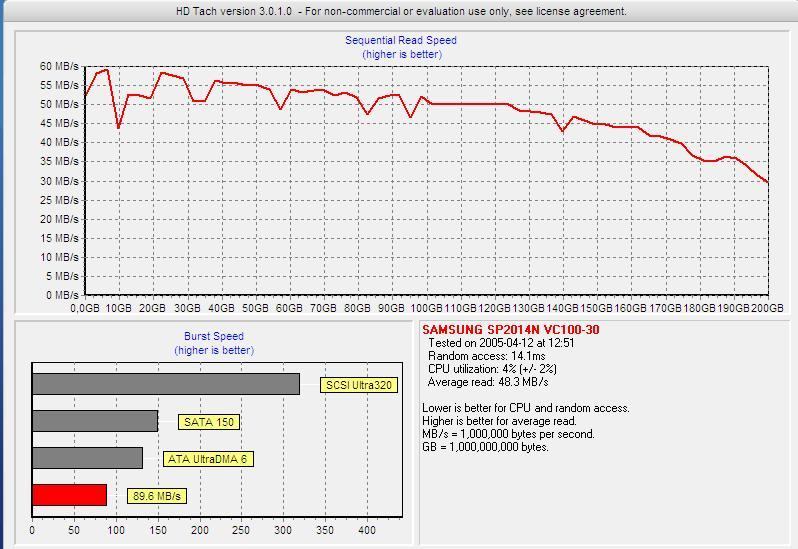Image resolution: width=798 pixels, height=549 pixels.
Task: Click "Lower is better for CPU and random access"
Action: pyautogui.click(x=526, y=408)
